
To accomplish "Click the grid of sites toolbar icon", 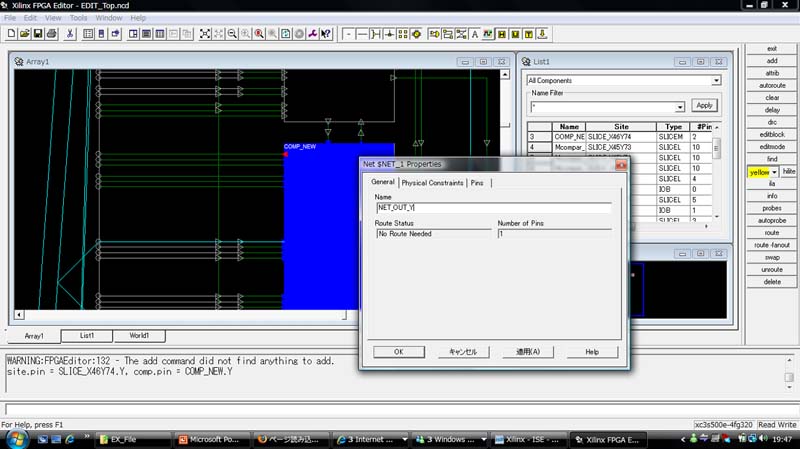I will point(403,34).
